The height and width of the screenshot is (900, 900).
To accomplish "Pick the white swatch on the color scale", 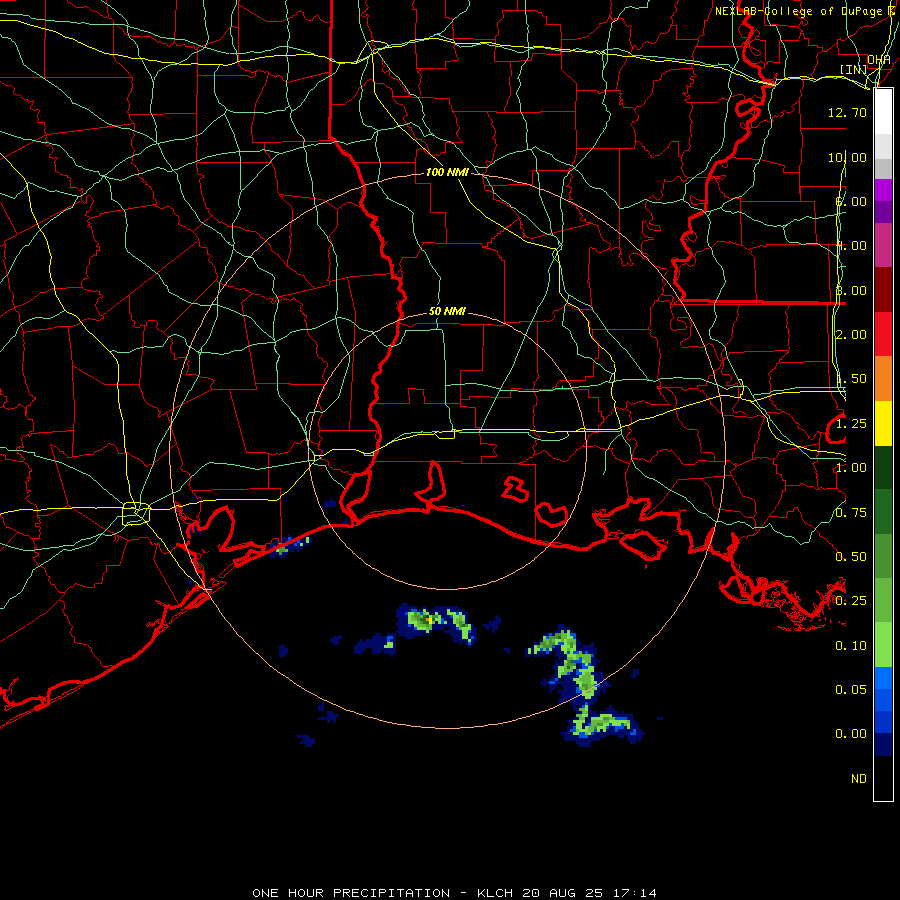I will tap(883, 112).
